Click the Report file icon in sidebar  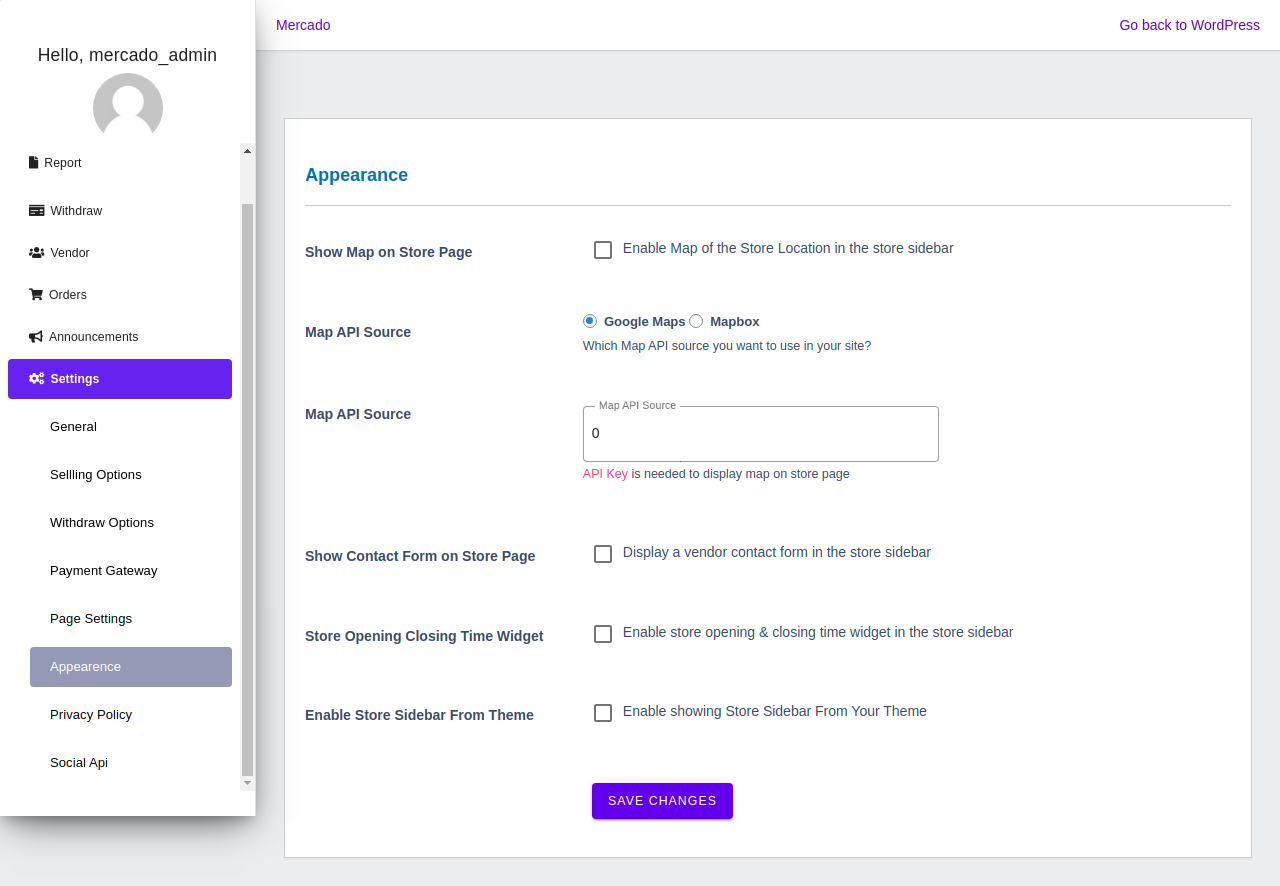(34, 163)
